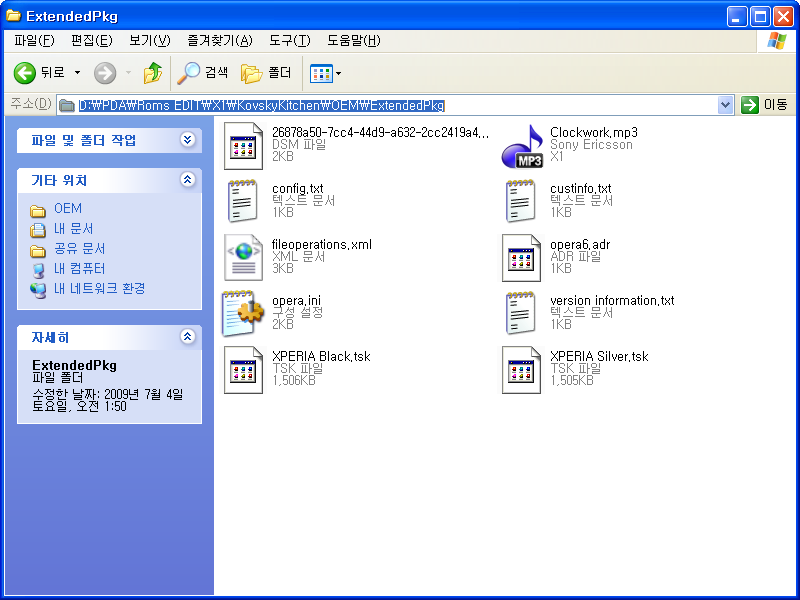Screen dimensions: 800x600
Task: Select the config.txt text document icon
Action: [243, 200]
